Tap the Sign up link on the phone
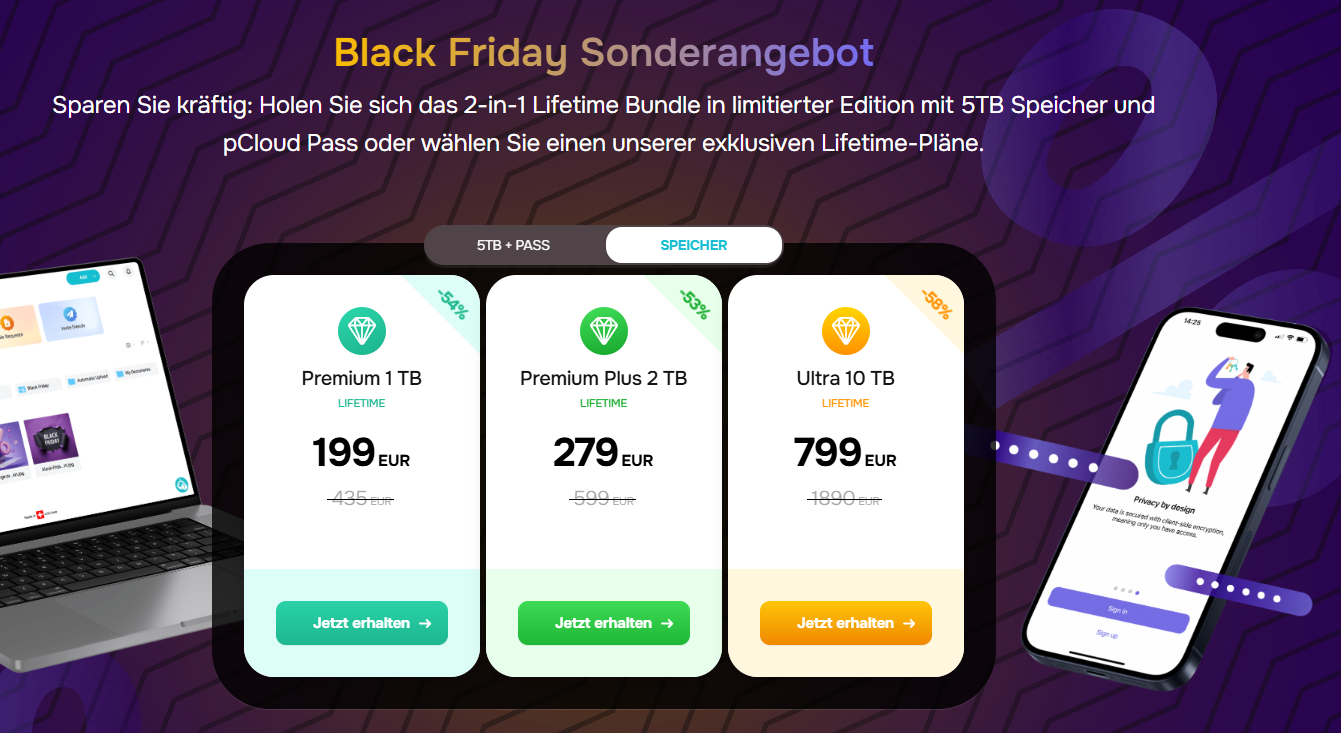 pyautogui.click(x=1107, y=634)
